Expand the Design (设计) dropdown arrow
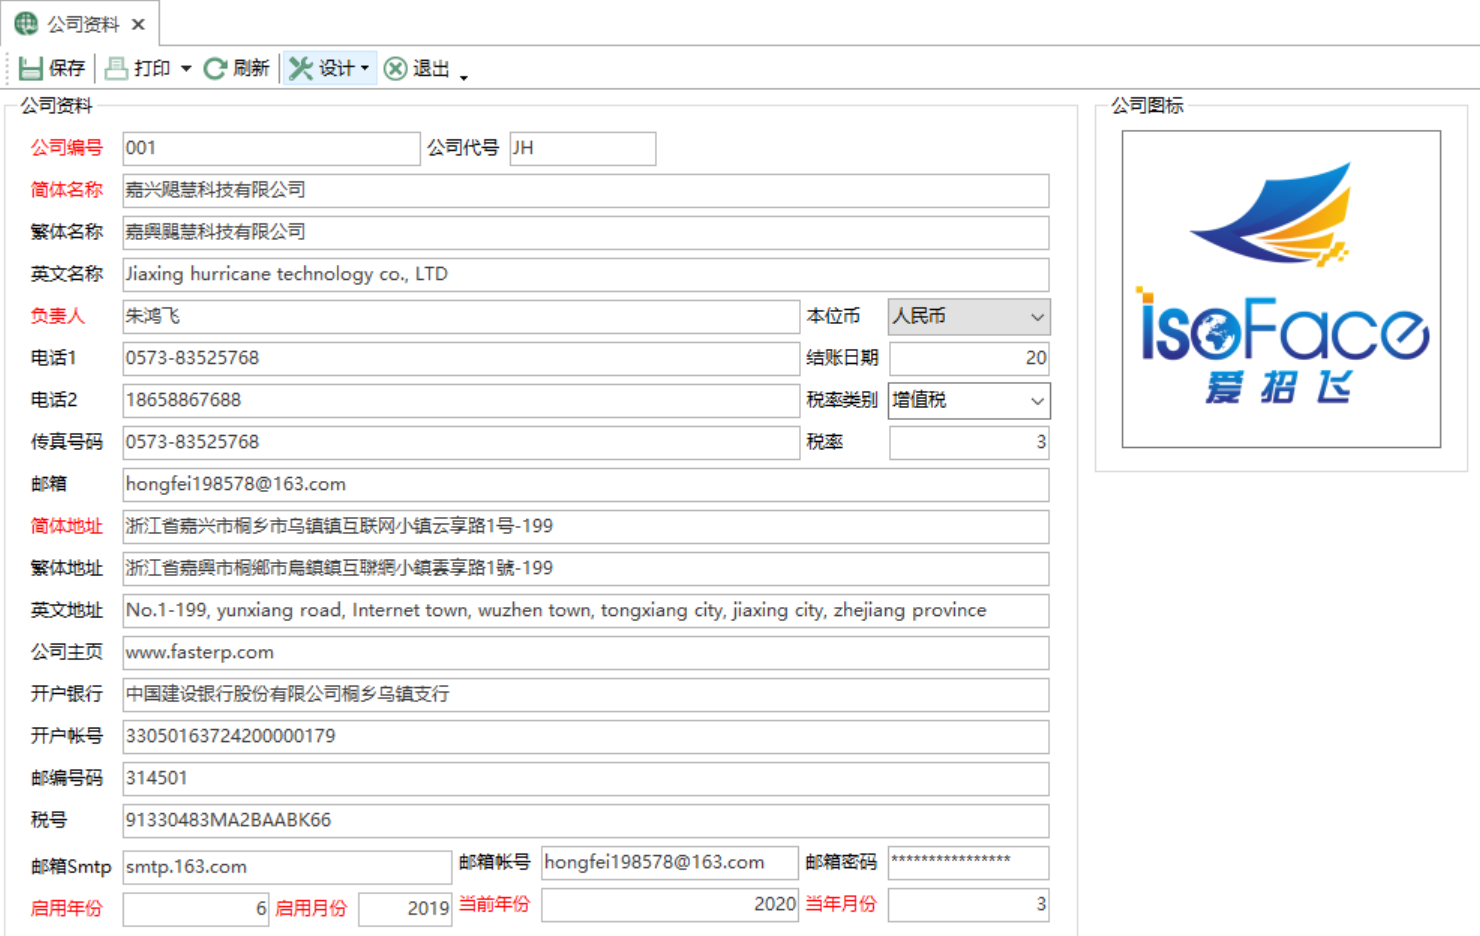The width and height of the screenshot is (1480, 936). [x=365, y=69]
